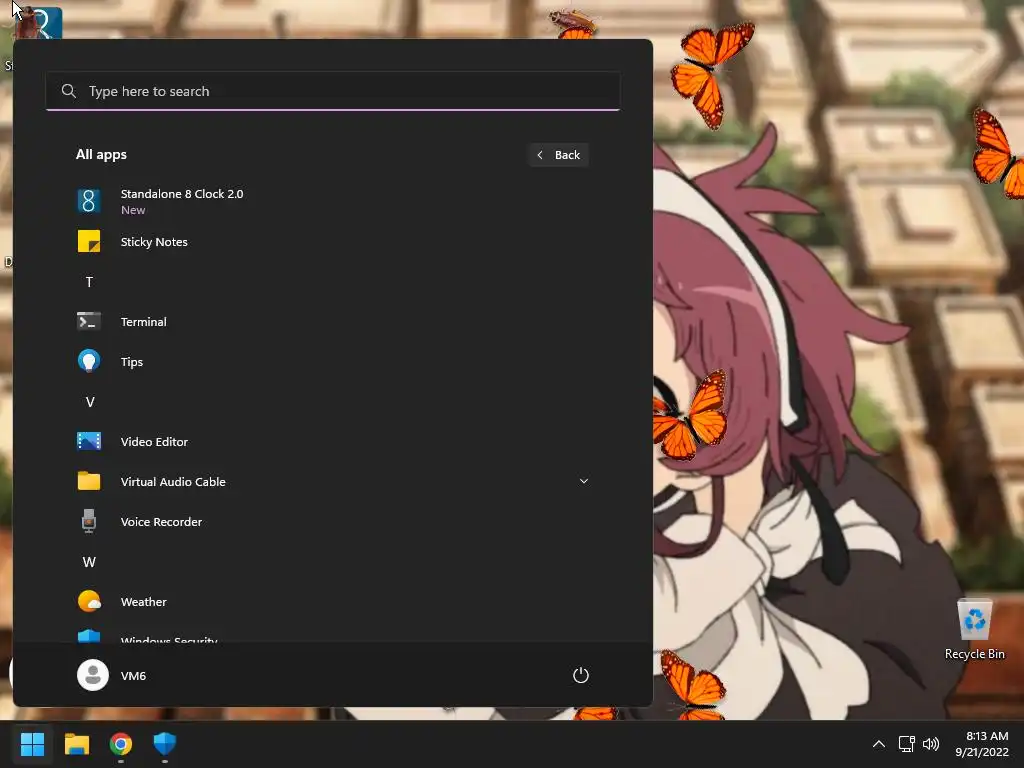Select the Weather label text

144,602
